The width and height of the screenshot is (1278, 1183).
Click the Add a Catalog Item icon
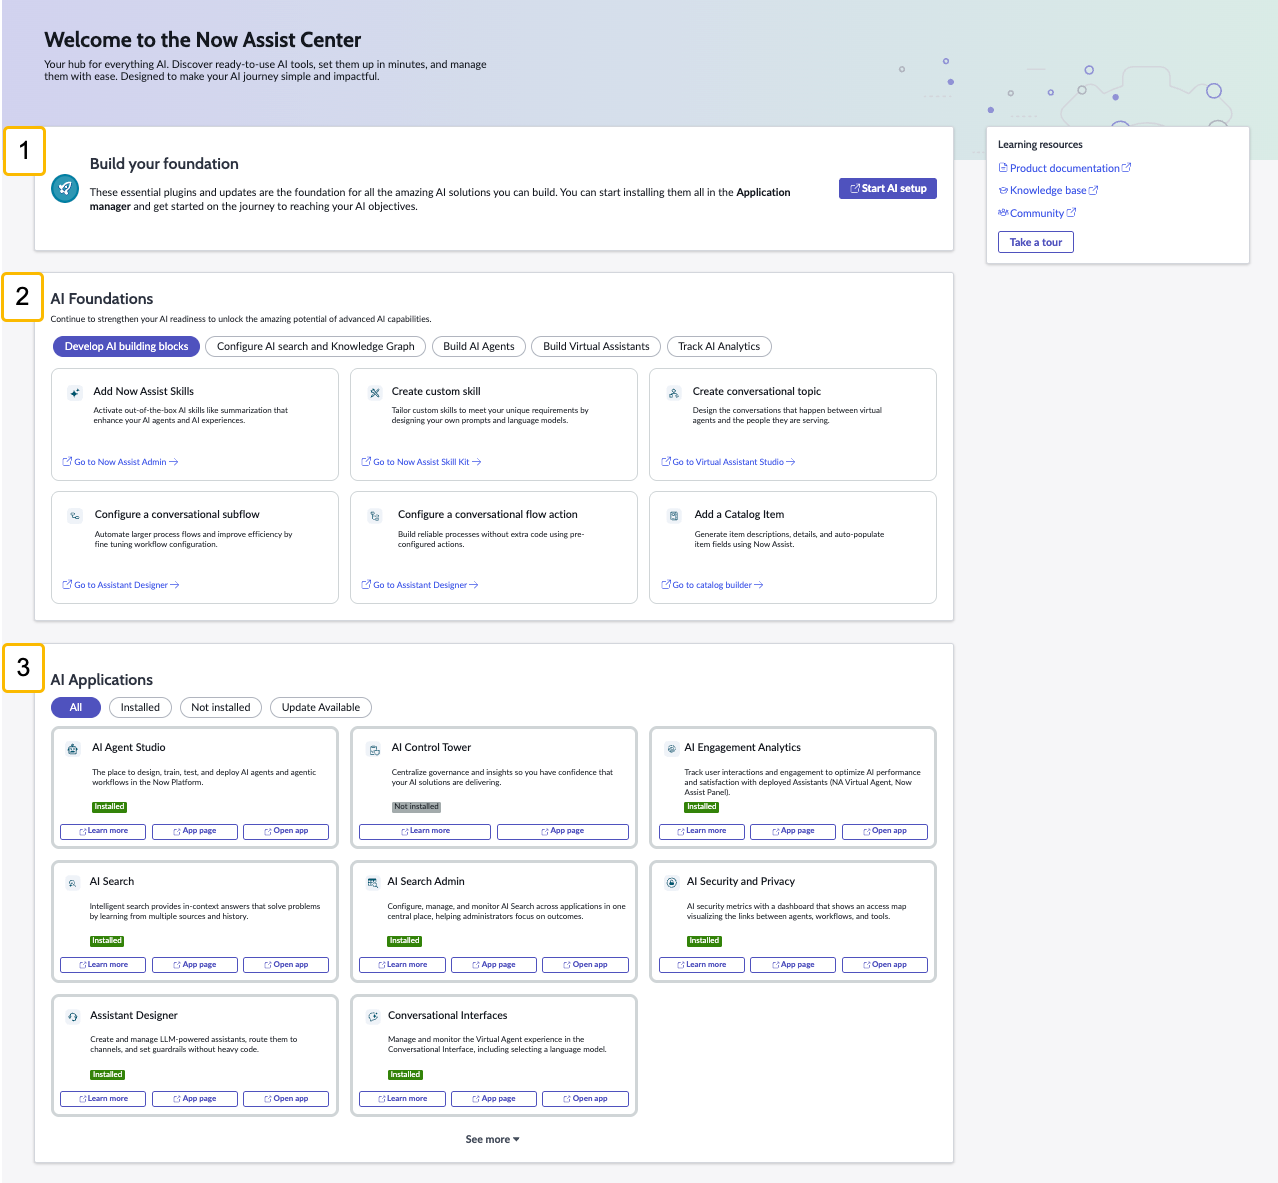pos(673,516)
